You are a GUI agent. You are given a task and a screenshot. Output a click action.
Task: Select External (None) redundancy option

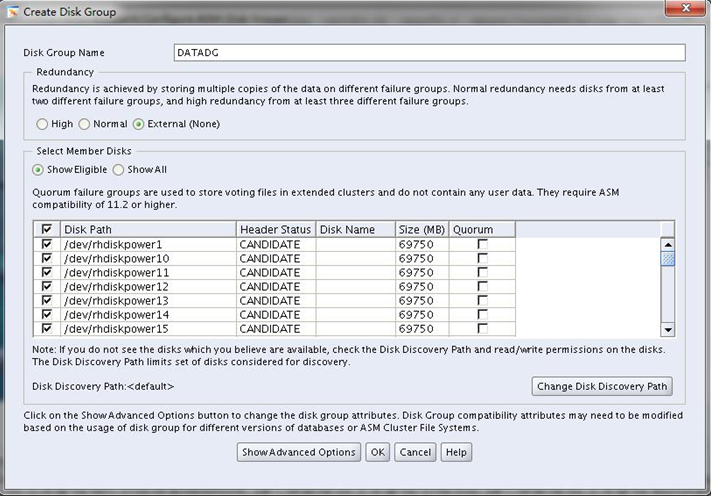tap(139, 124)
